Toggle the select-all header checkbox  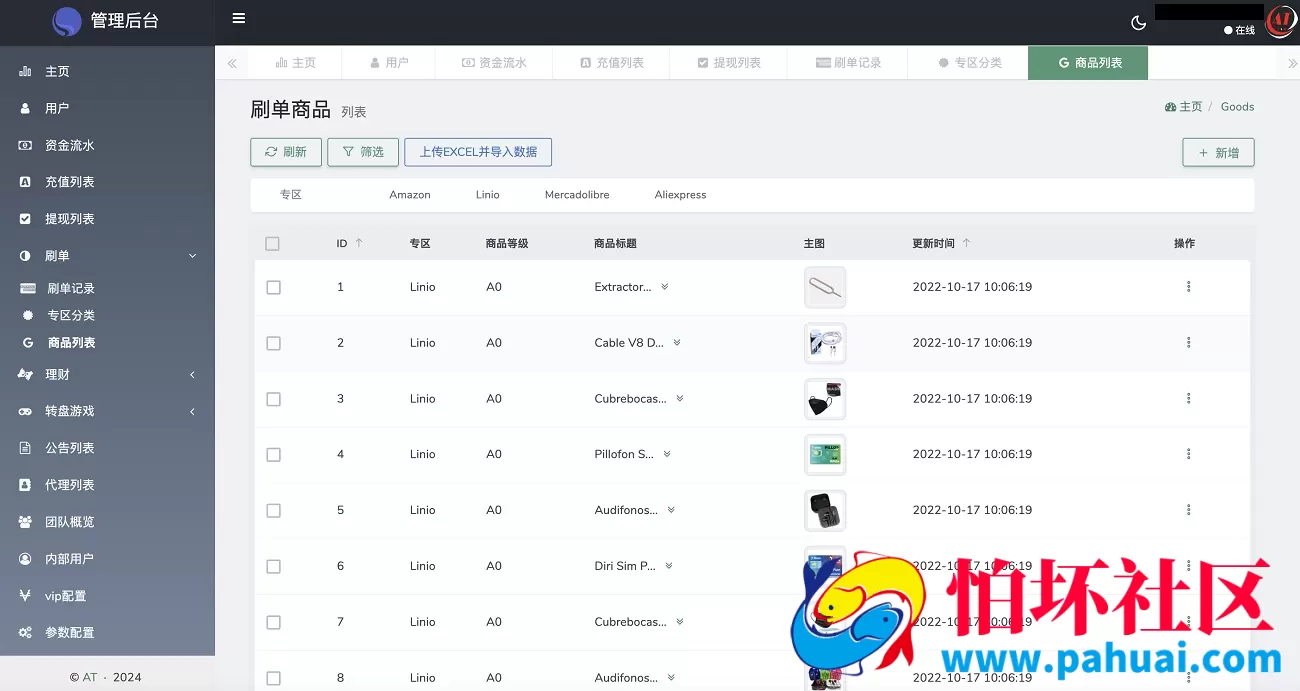pos(272,243)
